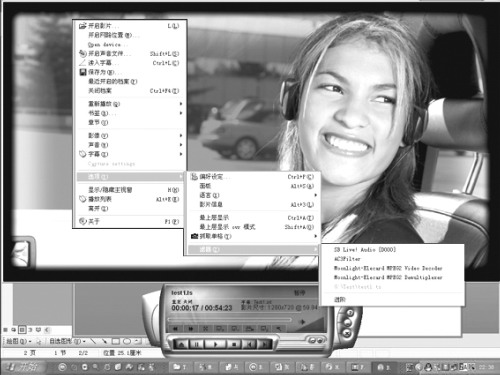The image size is (500, 375).
Task: Choose Open device menu entry
Action: point(130,44)
